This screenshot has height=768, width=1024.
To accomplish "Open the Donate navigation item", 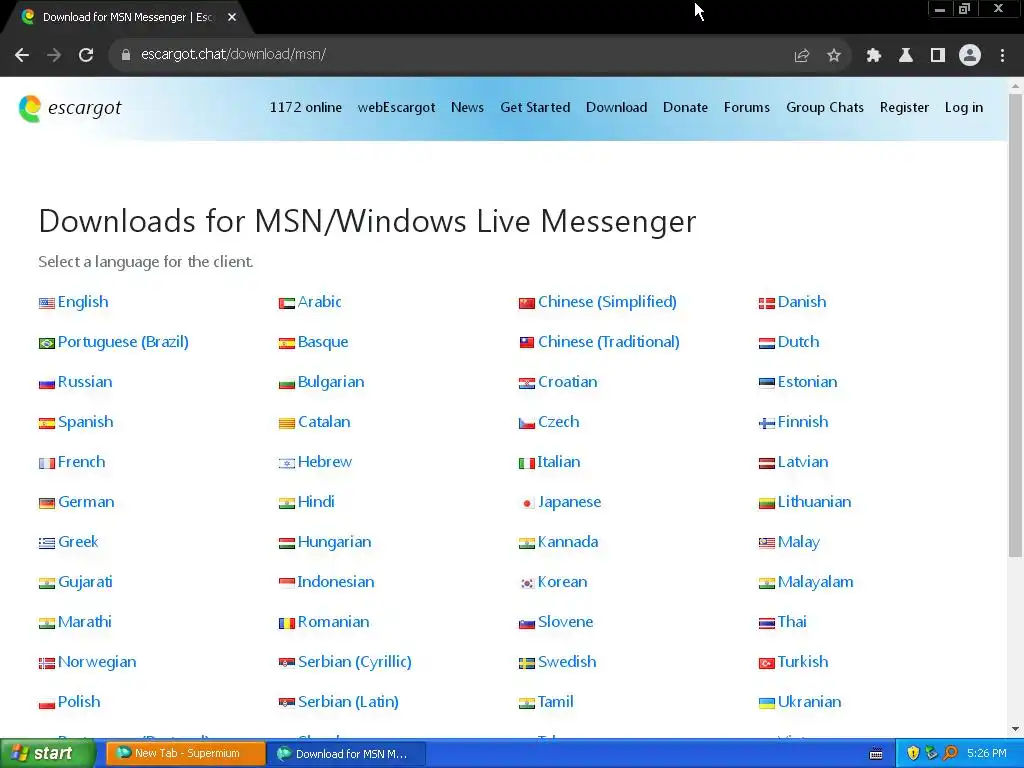I will [x=686, y=108].
